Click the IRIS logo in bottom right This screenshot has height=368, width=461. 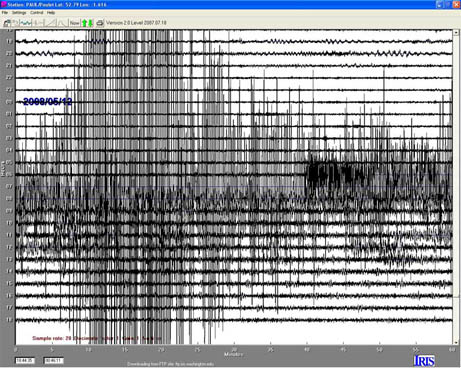(x=424, y=361)
